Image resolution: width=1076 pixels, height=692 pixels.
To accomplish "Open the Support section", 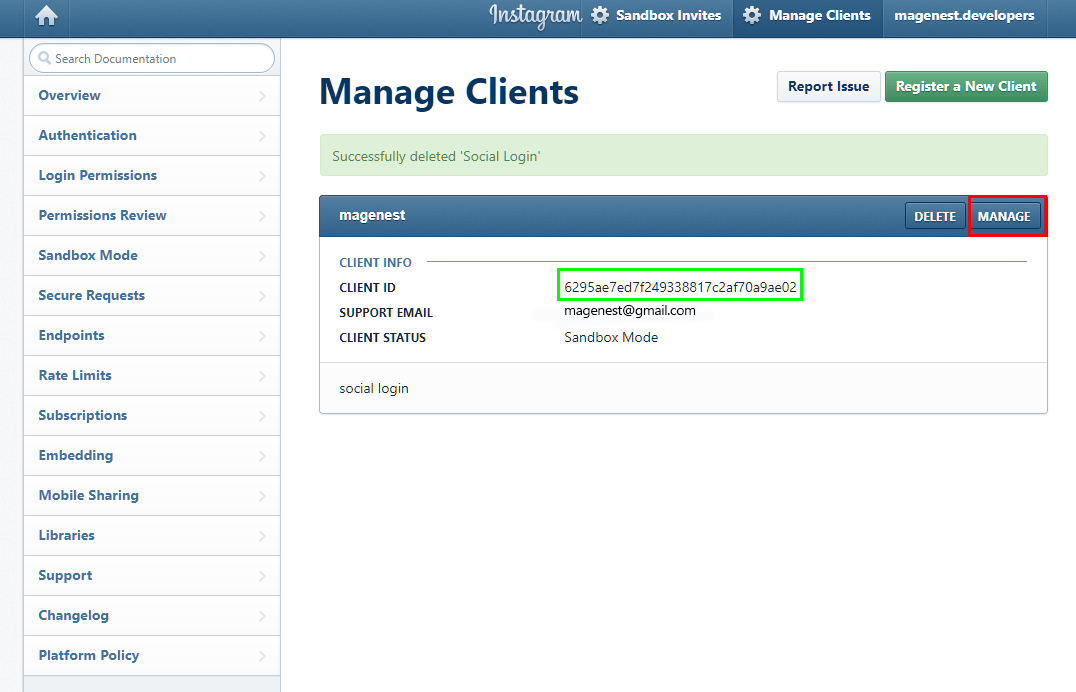I will point(152,575).
